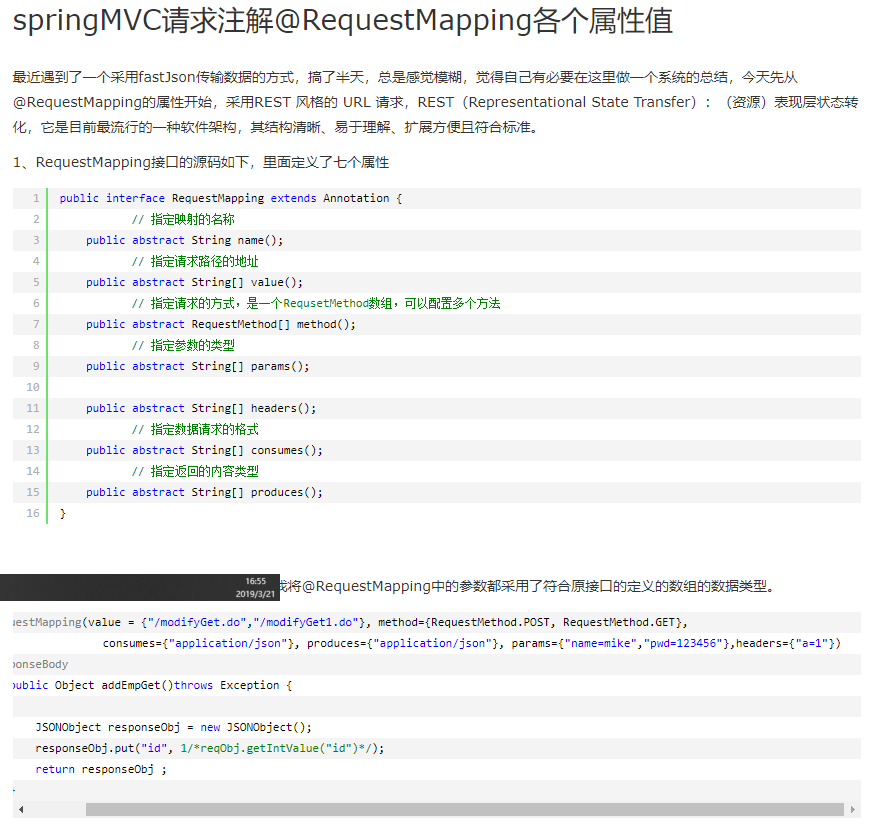
Task: Click the left arrow of horizontal scrollbar
Action: pyautogui.click(x=21, y=809)
